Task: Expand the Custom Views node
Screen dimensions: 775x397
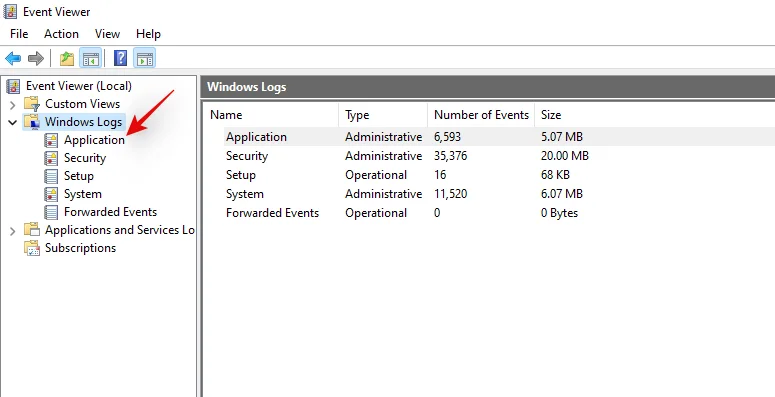Action: pos(13,104)
